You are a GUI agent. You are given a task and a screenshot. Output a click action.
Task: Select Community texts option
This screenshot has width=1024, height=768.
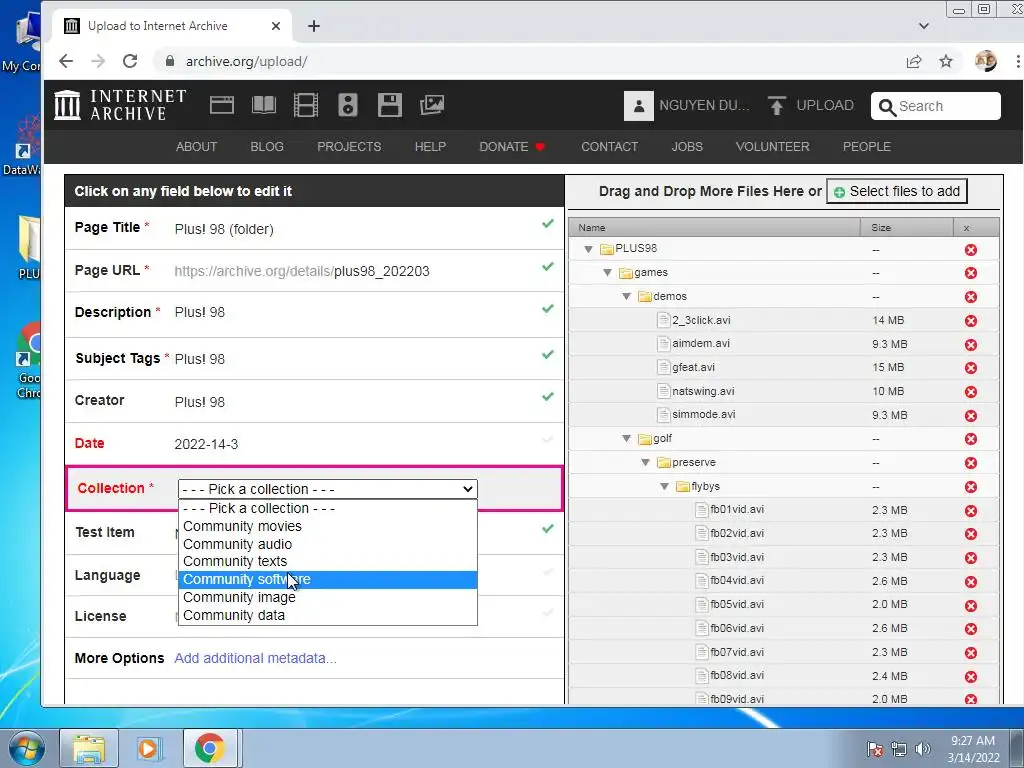point(328,562)
